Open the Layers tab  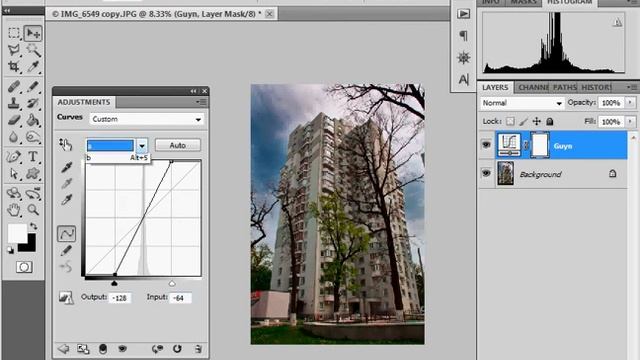point(495,87)
